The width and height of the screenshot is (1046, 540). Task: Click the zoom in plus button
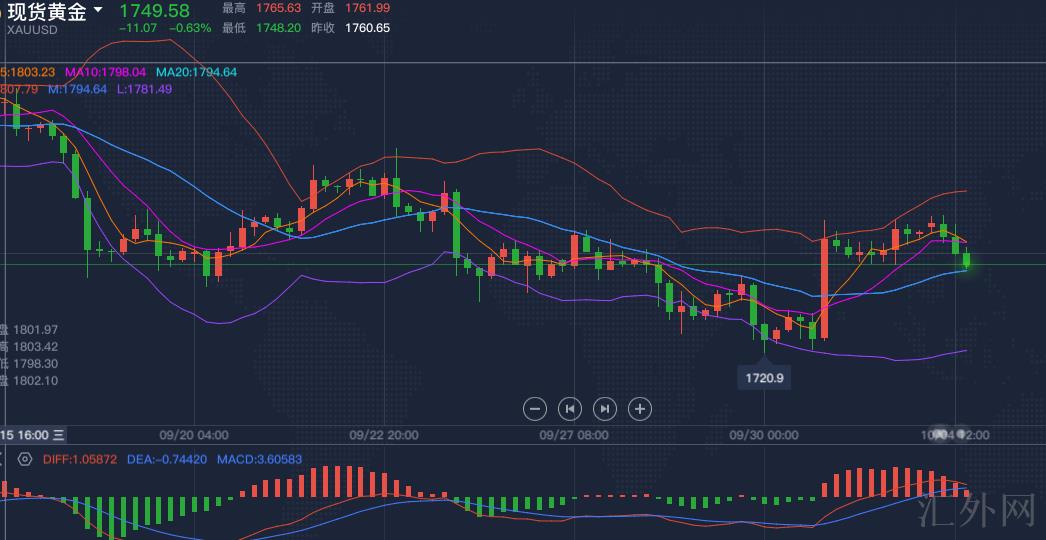click(640, 408)
